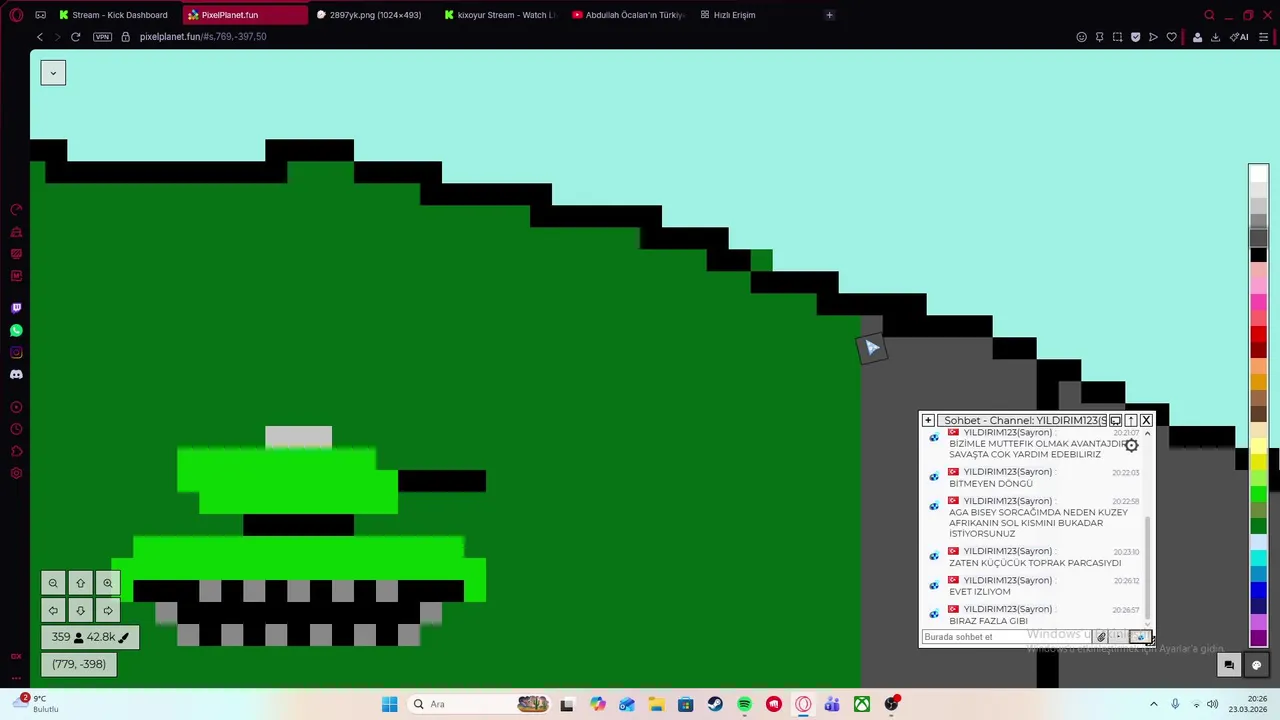The image size is (1280, 720).
Task: Switch to the PixelPlanet.fun tab
Action: (245, 15)
